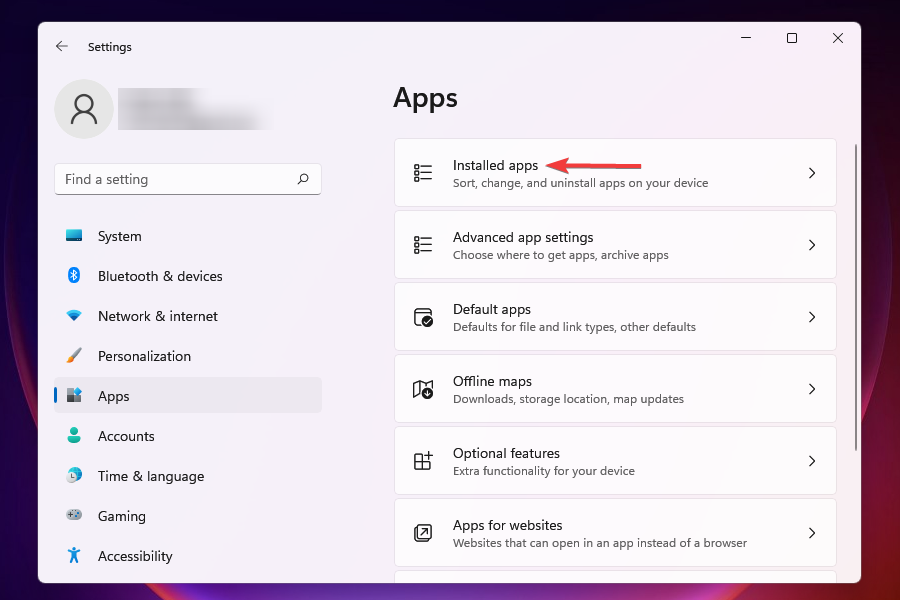This screenshot has width=900, height=600.
Task: Open Optional features via its chevron
Action: point(812,461)
